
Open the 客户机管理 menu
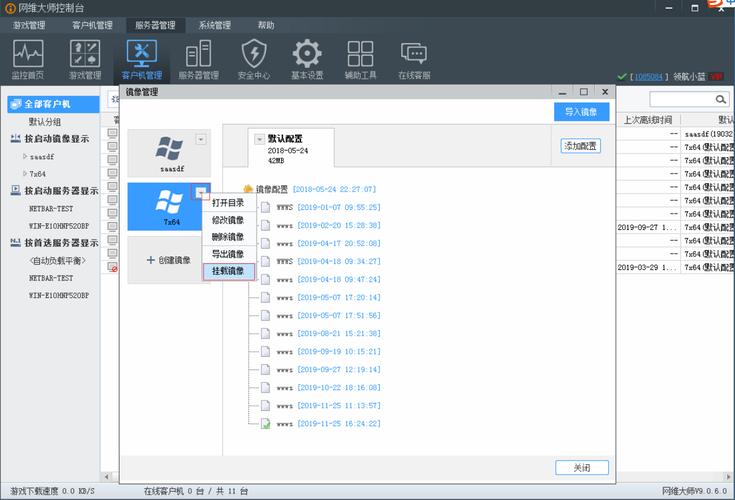(92, 25)
